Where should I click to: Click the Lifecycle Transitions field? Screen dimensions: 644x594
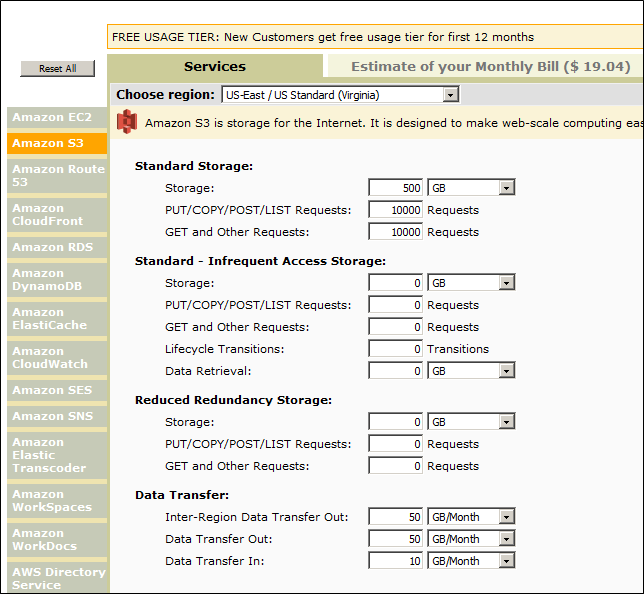coord(396,349)
